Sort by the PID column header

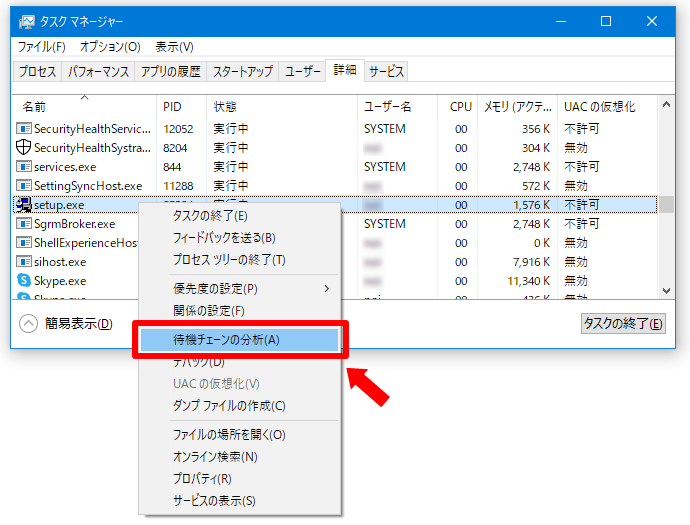point(172,106)
